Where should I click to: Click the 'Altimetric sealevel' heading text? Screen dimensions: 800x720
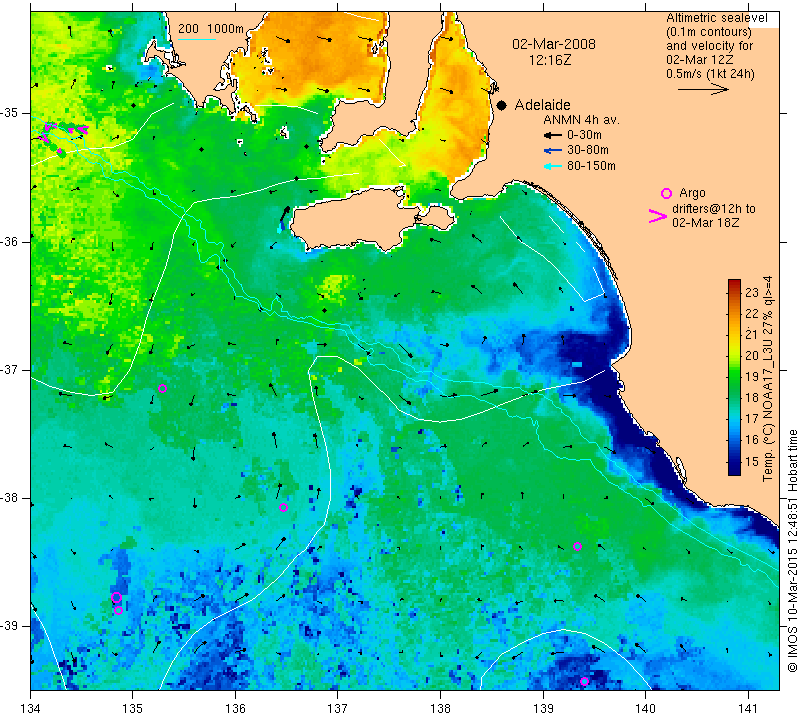[x=716, y=18]
